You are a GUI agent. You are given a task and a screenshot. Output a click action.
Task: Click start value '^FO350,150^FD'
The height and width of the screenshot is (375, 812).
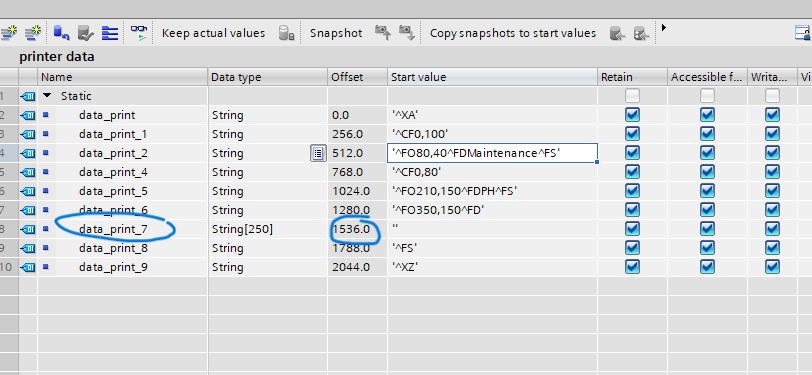click(x=439, y=210)
